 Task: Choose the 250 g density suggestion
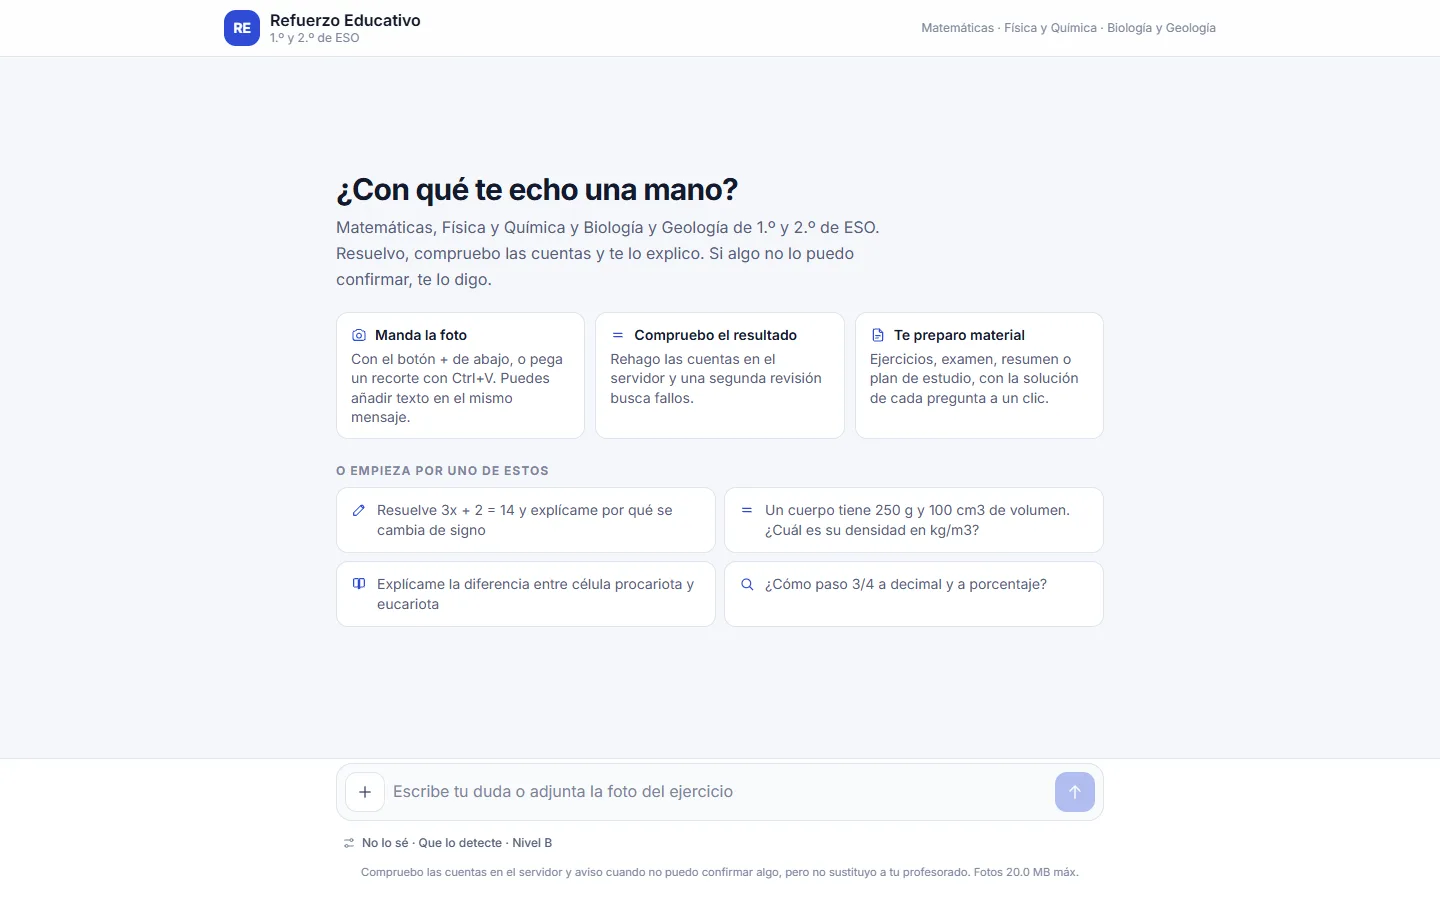914,520
